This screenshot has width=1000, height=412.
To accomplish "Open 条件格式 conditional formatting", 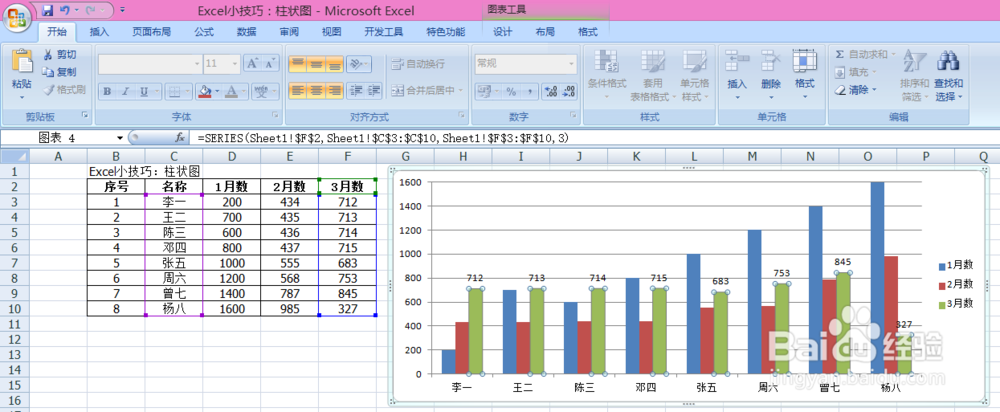I will coord(607,75).
